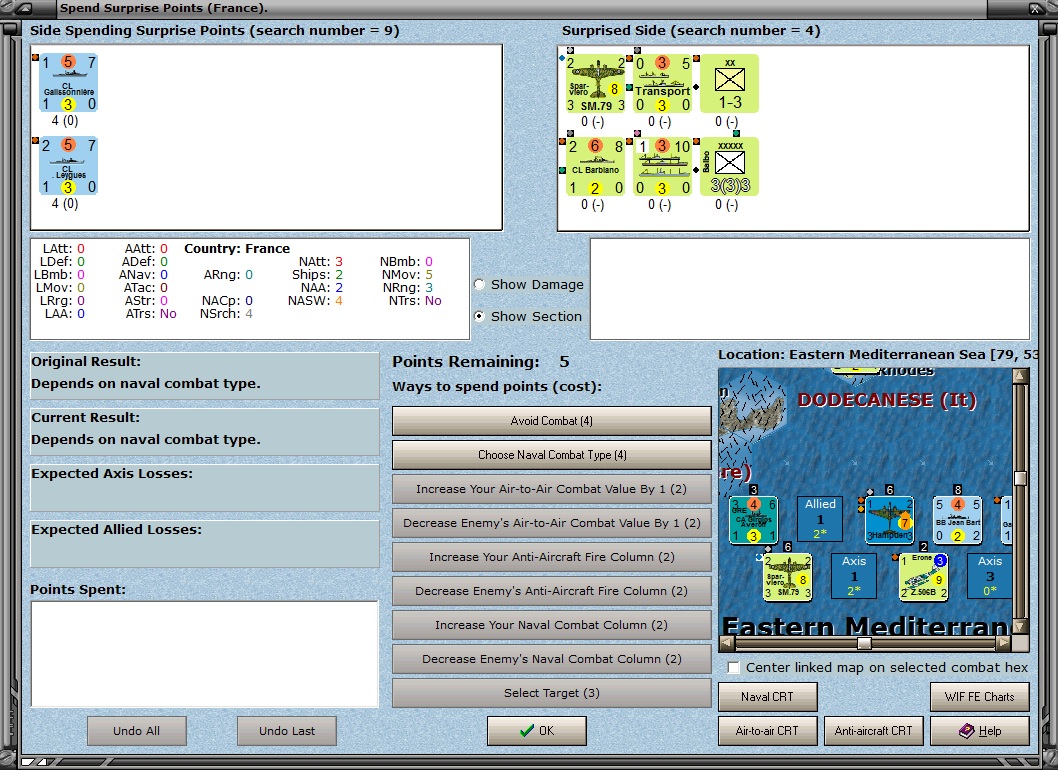Click the Country: France label
Image resolution: width=1058 pixels, height=770 pixels.
(237, 249)
